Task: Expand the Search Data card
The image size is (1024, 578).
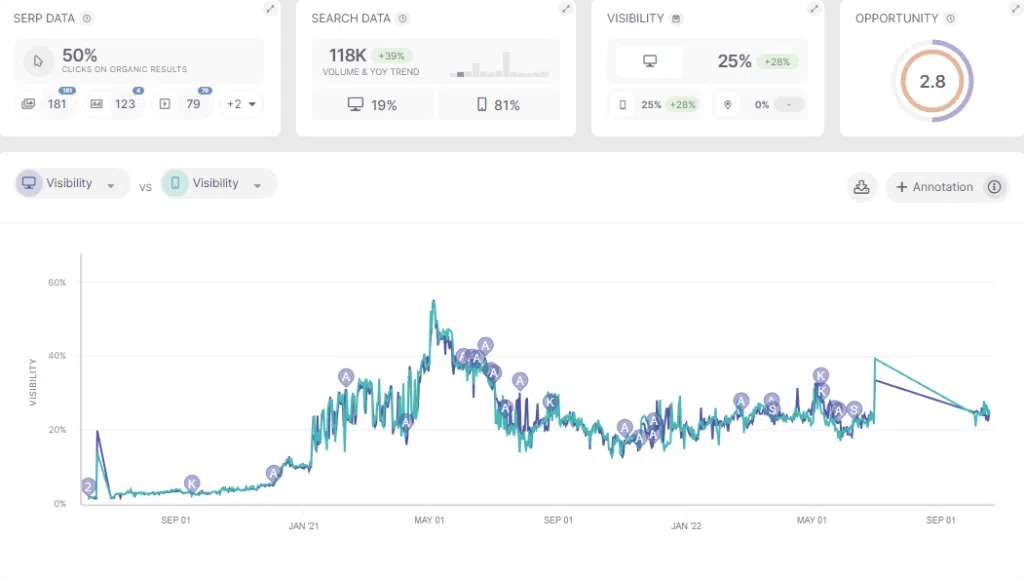Action: click(x=566, y=8)
